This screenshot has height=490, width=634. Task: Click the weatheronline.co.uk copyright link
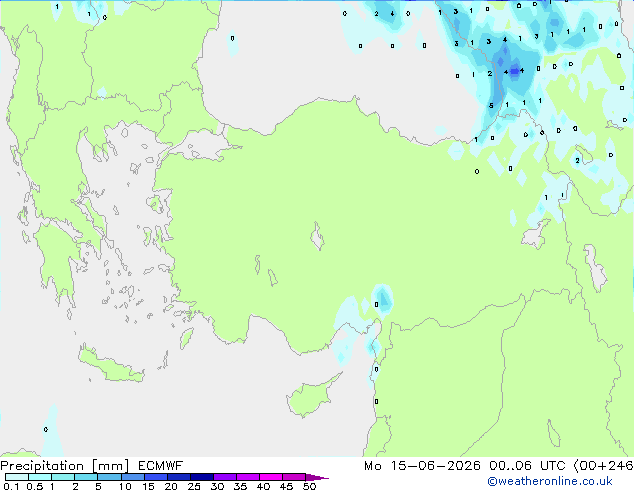pyautogui.click(x=549, y=481)
